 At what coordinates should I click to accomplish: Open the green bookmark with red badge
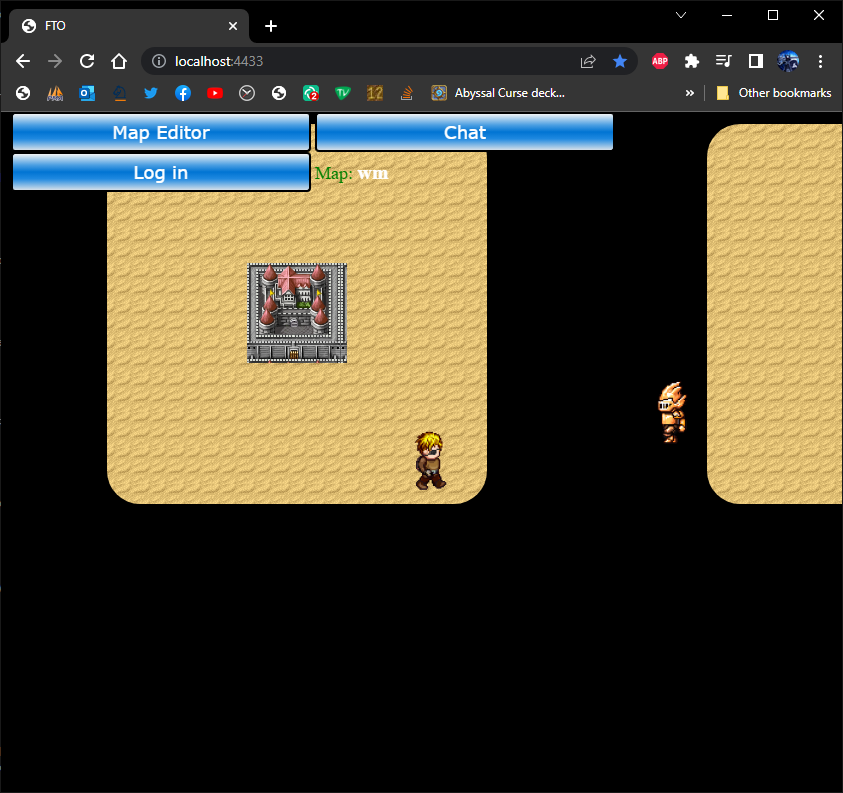pos(311,93)
